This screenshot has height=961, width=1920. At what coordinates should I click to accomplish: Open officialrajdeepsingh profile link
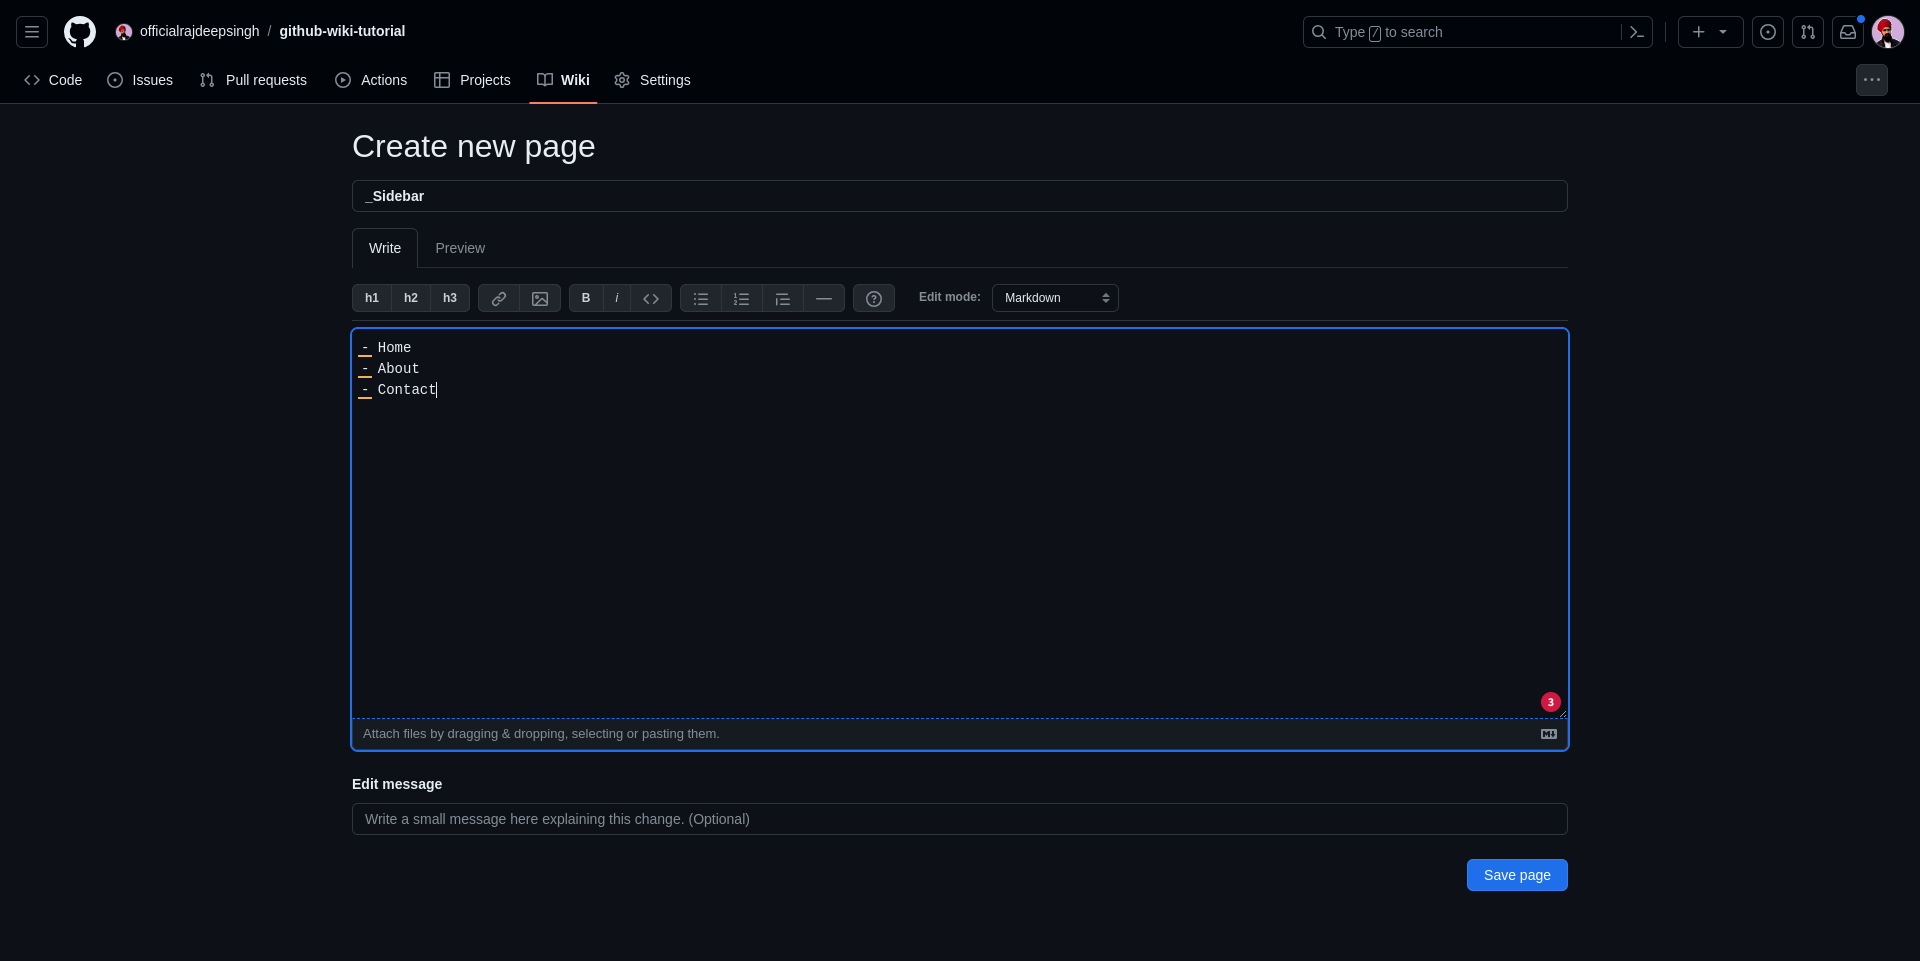[x=199, y=31]
